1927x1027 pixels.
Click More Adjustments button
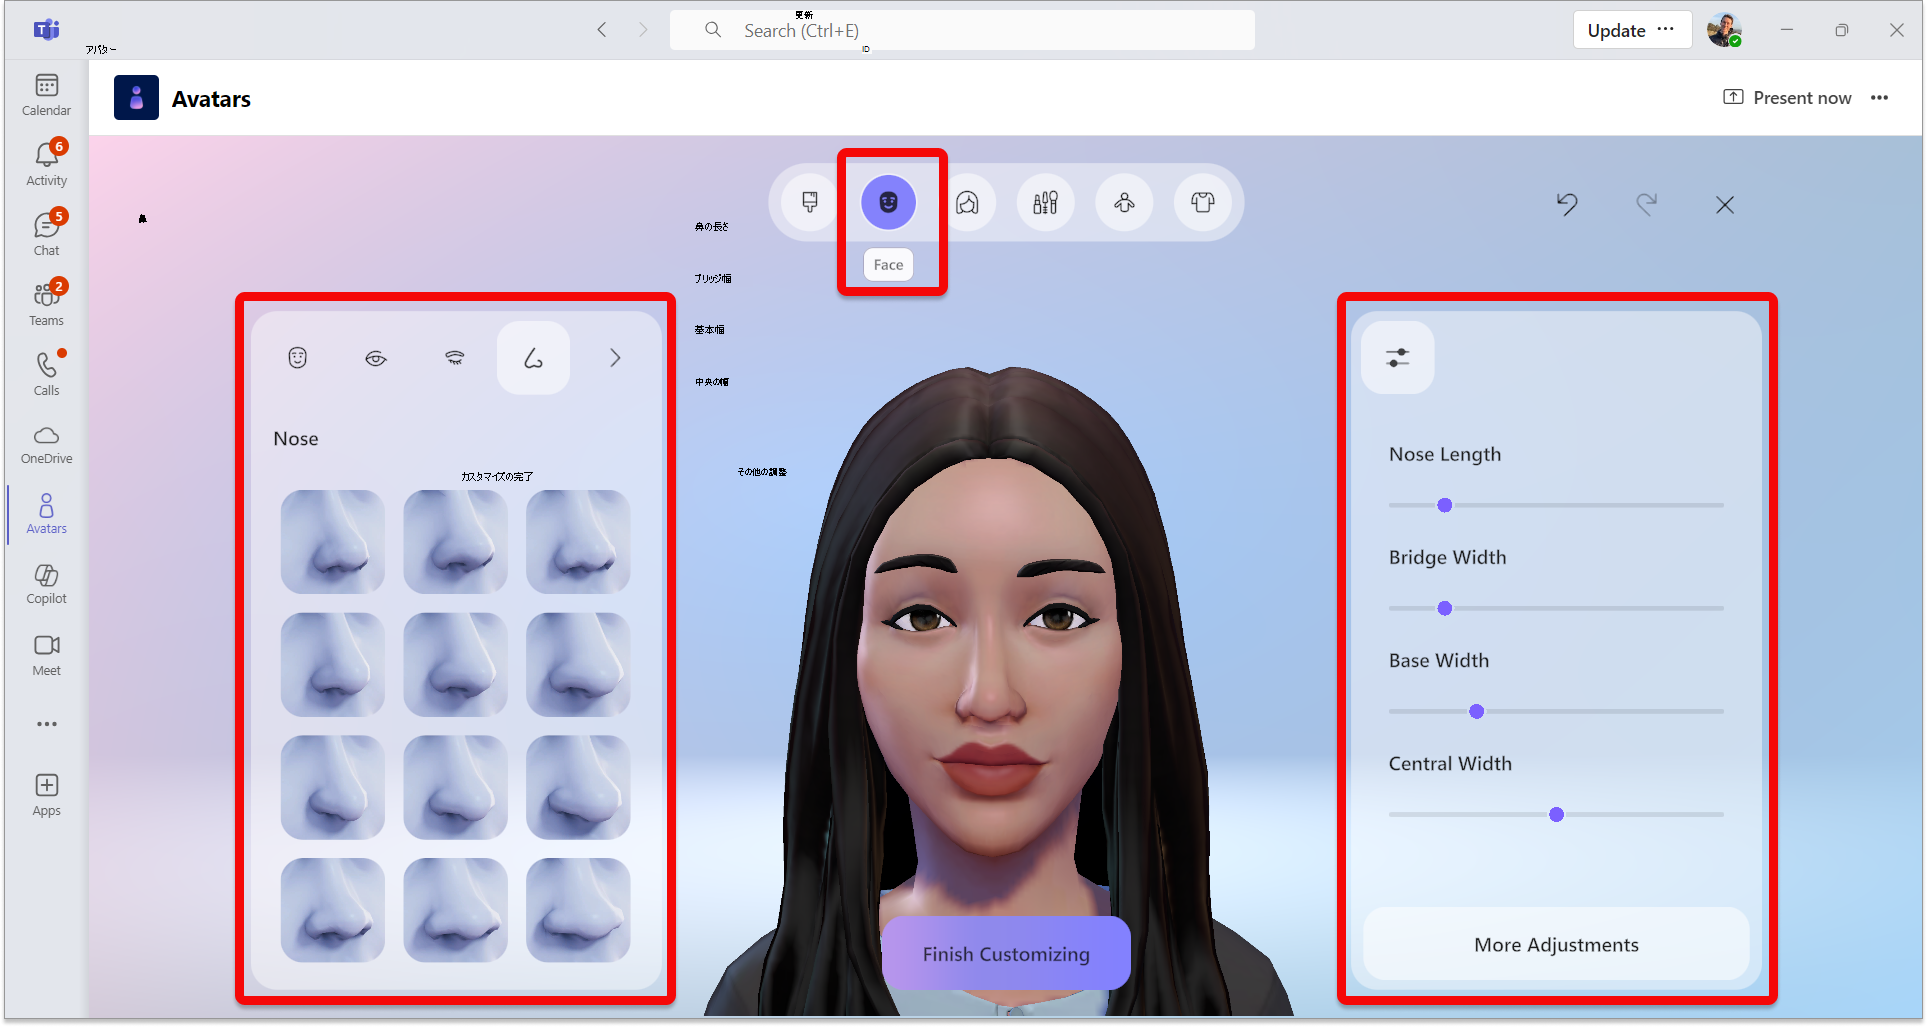point(1556,945)
